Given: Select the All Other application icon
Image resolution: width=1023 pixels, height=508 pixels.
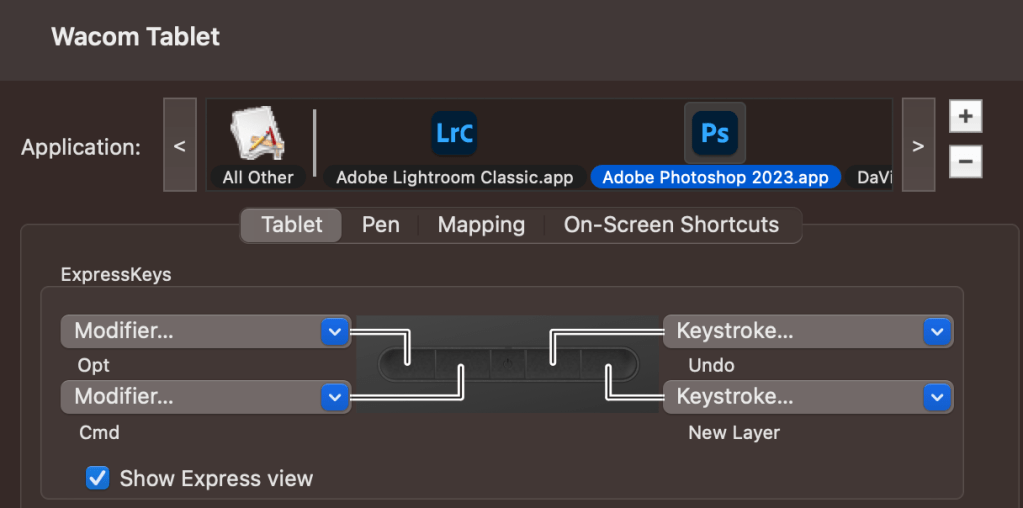Looking at the screenshot, I should 258,135.
